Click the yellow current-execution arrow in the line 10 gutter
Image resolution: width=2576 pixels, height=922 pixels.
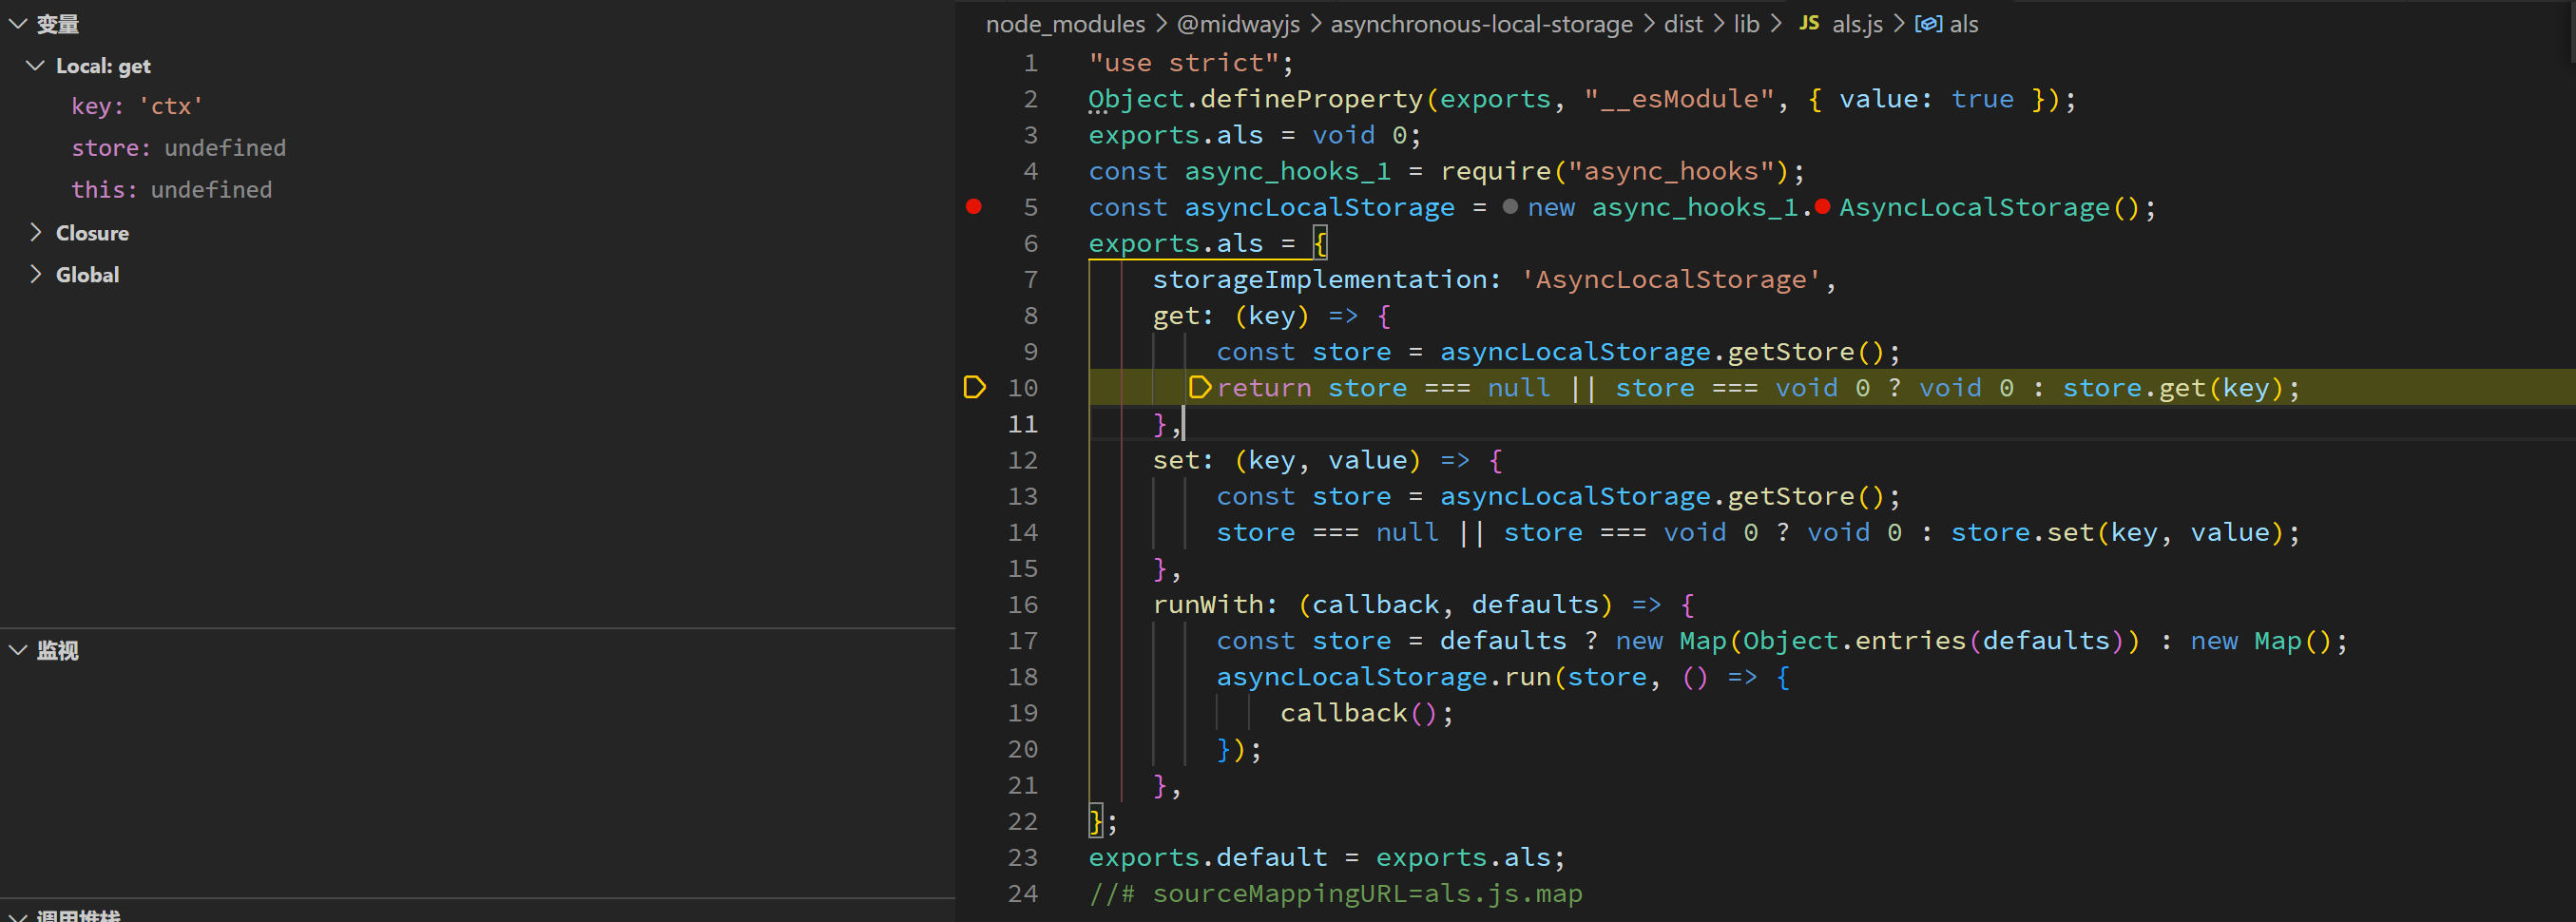point(974,387)
